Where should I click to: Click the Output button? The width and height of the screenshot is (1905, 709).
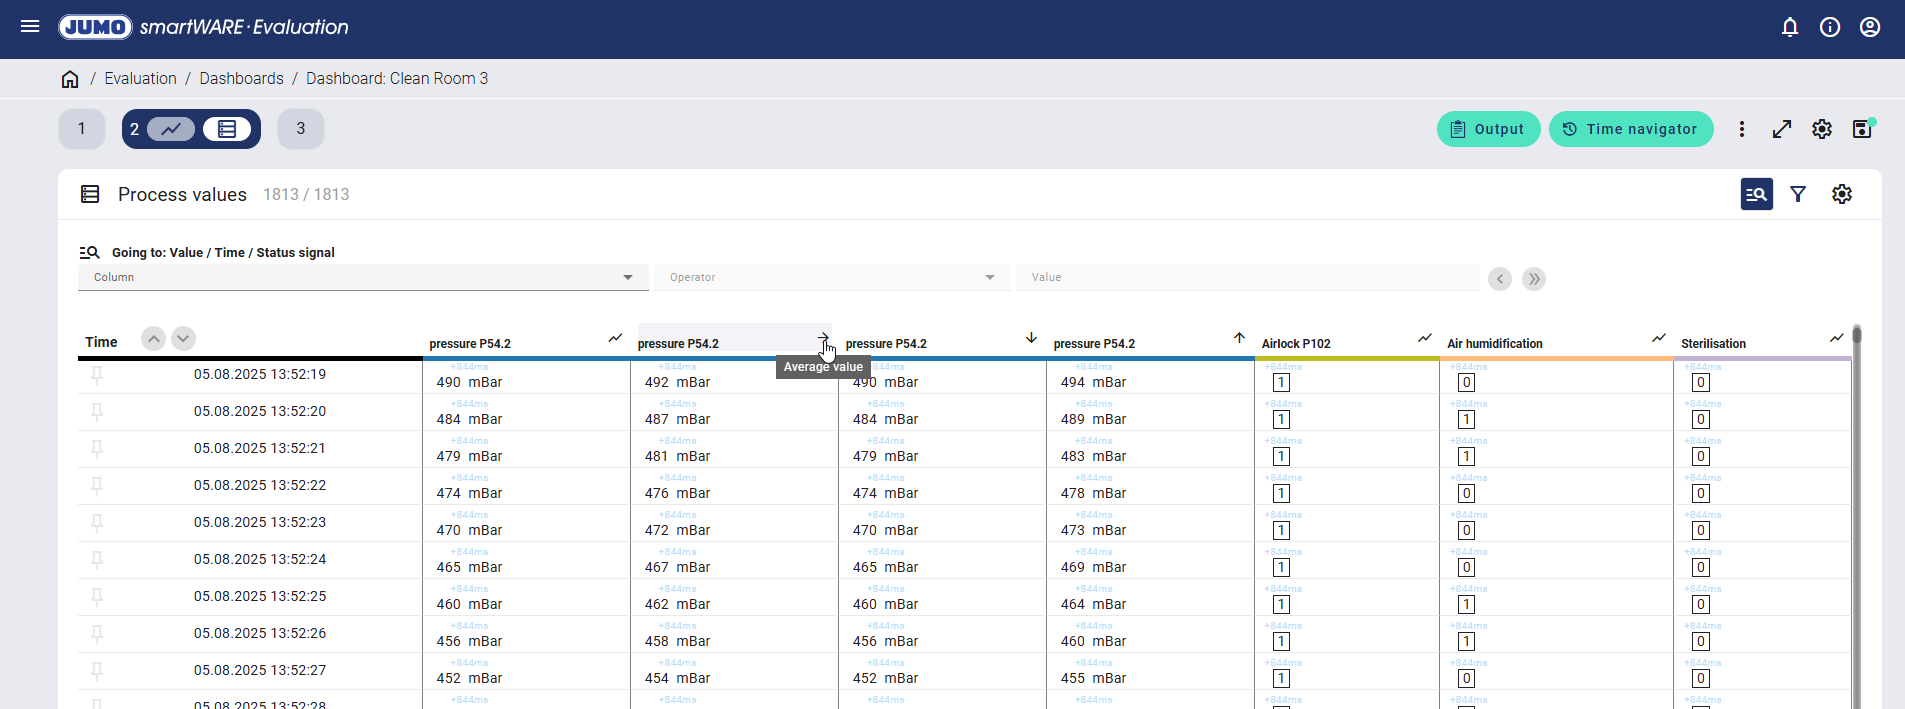(1487, 129)
